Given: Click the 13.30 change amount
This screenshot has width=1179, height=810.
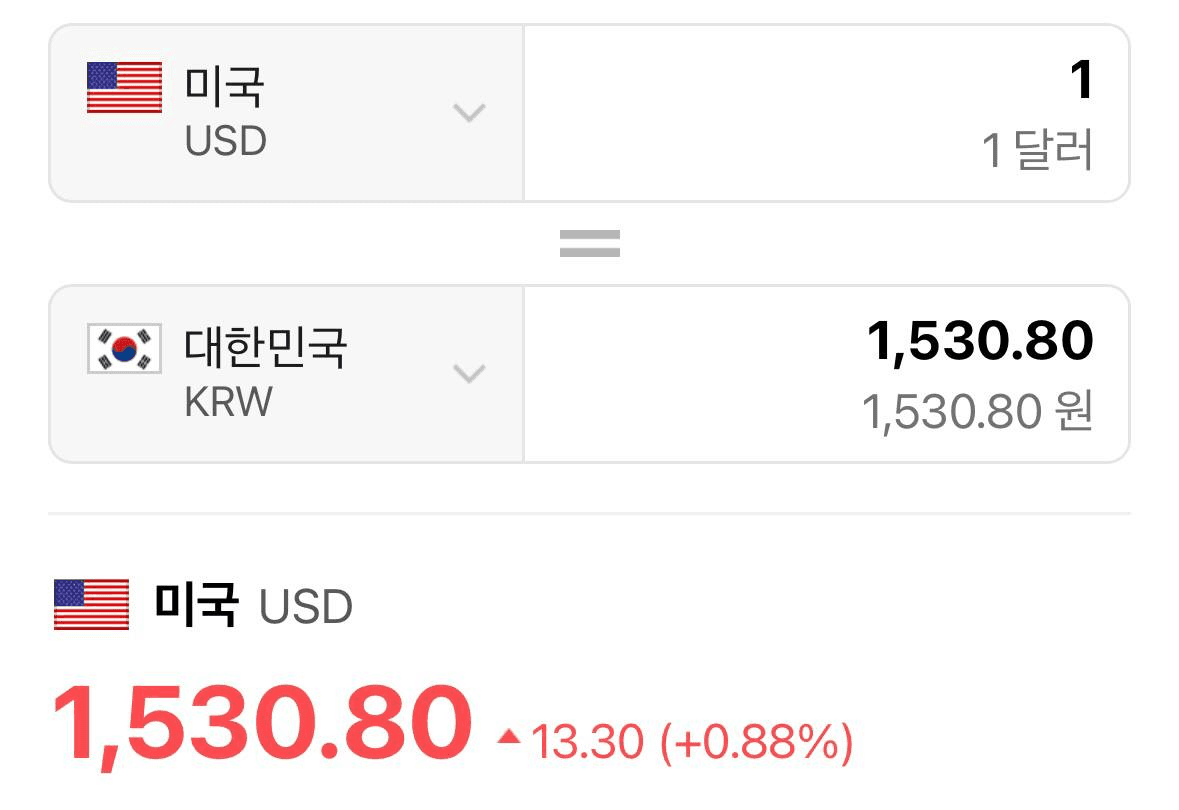Looking at the screenshot, I should 586,742.
